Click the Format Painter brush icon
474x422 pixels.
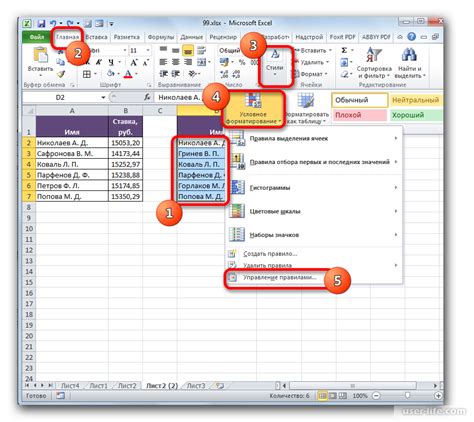click(x=61, y=74)
